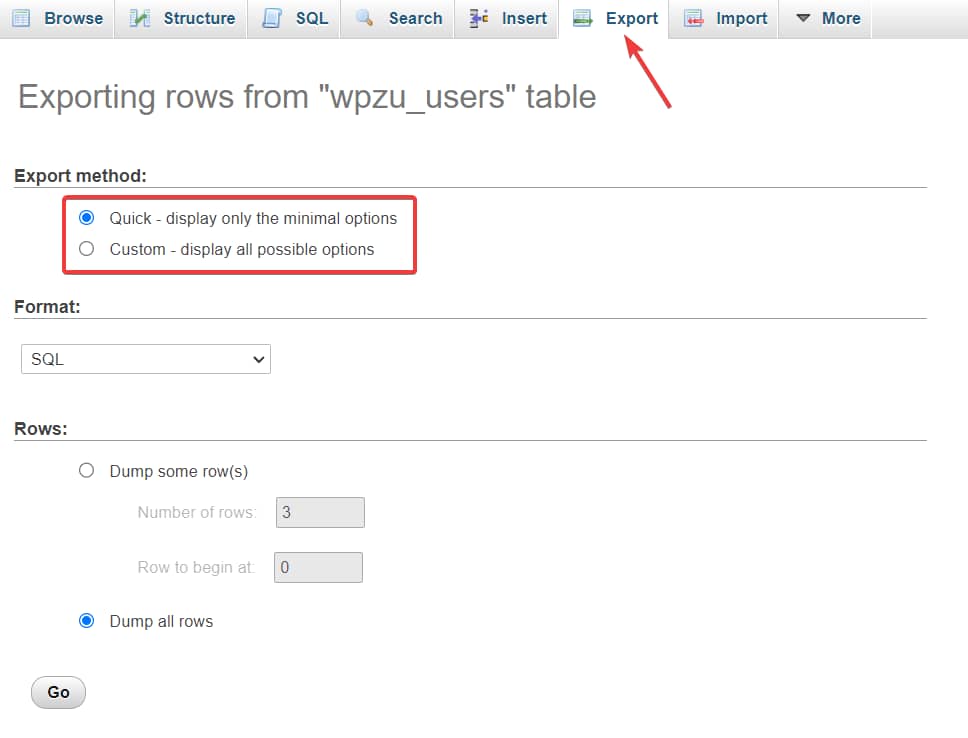Click the Search tab magnifier icon

(x=365, y=18)
